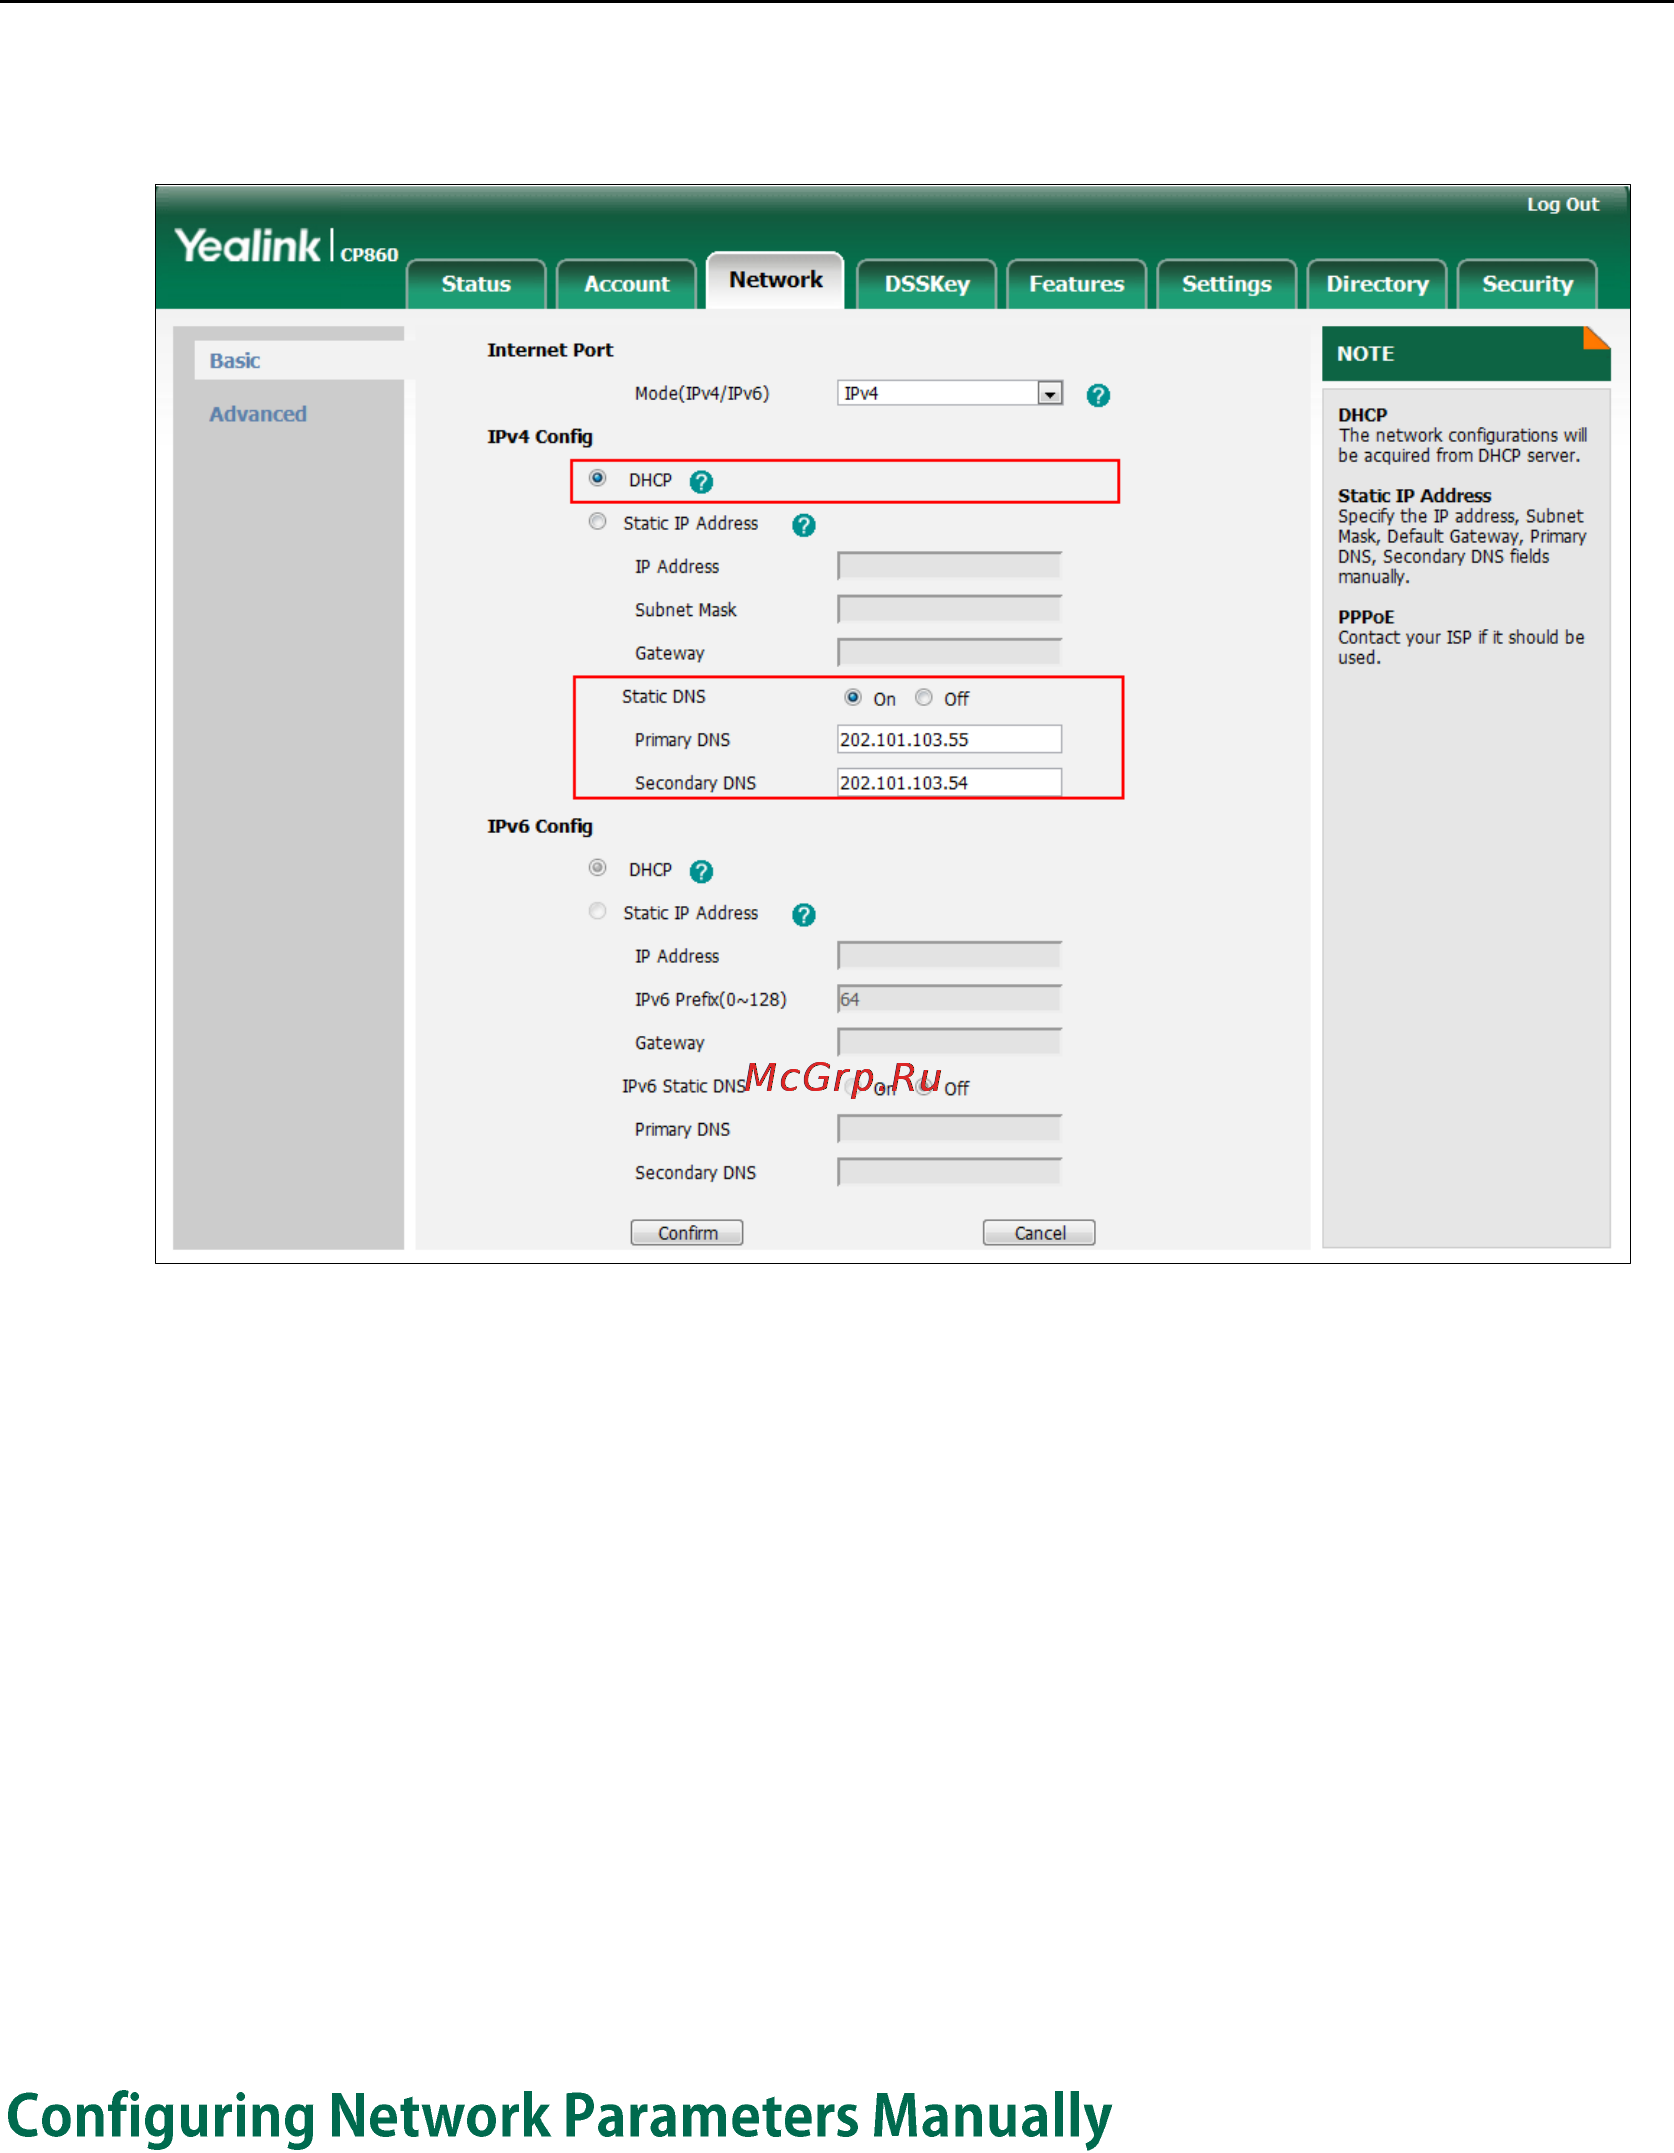The width and height of the screenshot is (1674, 2153).
Task: Click the IPv6 Config section heading
Action: click(540, 827)
